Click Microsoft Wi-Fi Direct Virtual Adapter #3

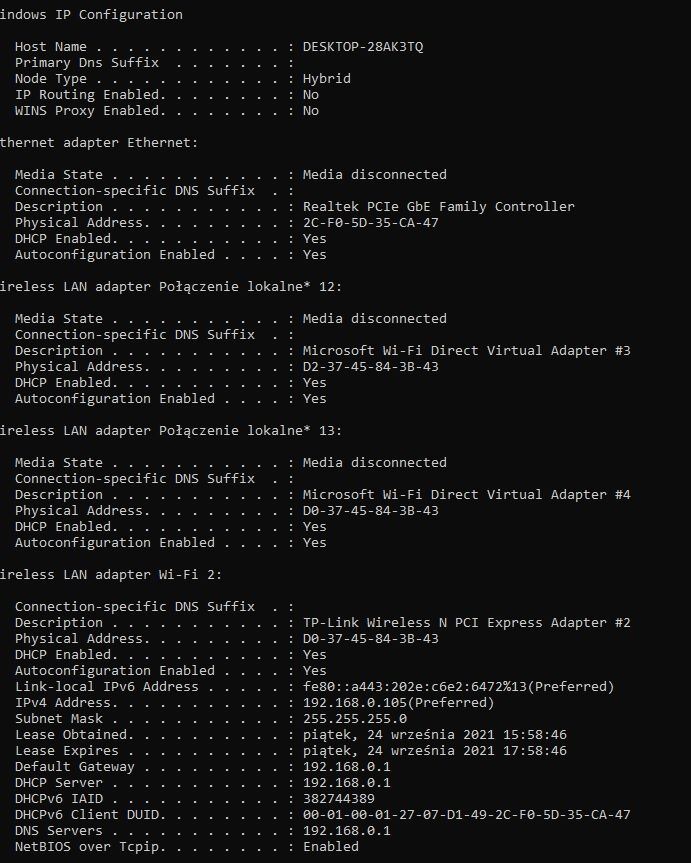pyautogui.click(x=466, y=351)
